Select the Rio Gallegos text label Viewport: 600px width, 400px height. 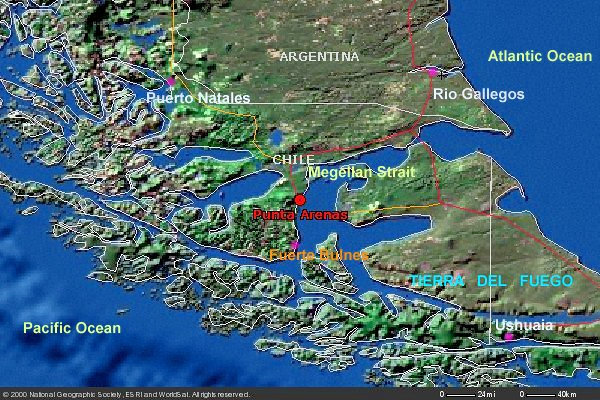click(478, 94)
